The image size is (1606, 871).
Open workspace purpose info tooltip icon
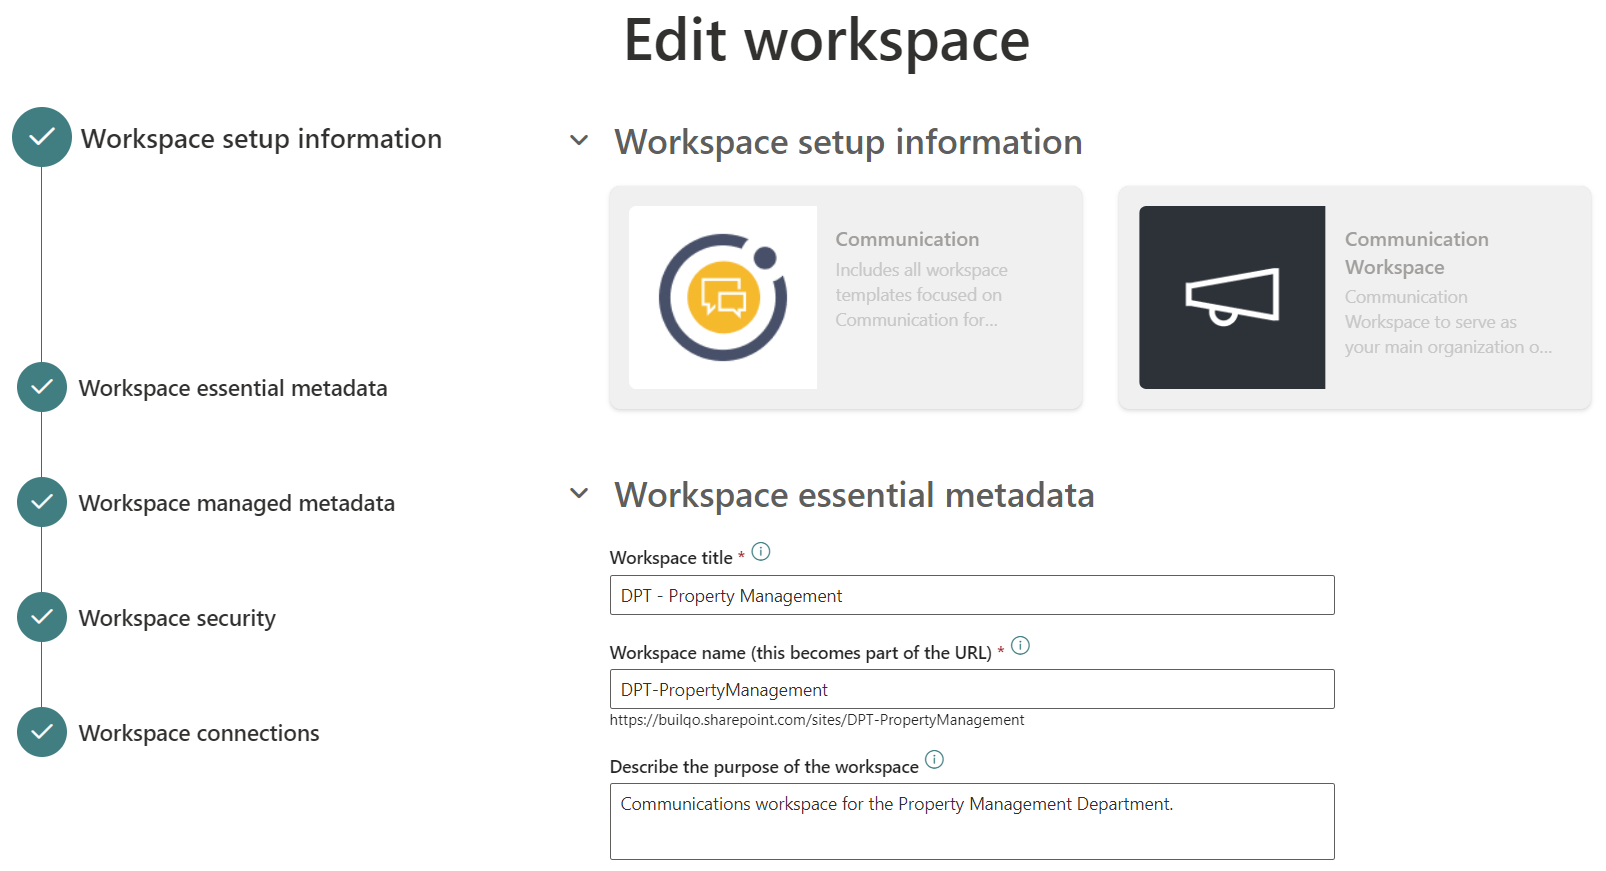coord(934,759)
